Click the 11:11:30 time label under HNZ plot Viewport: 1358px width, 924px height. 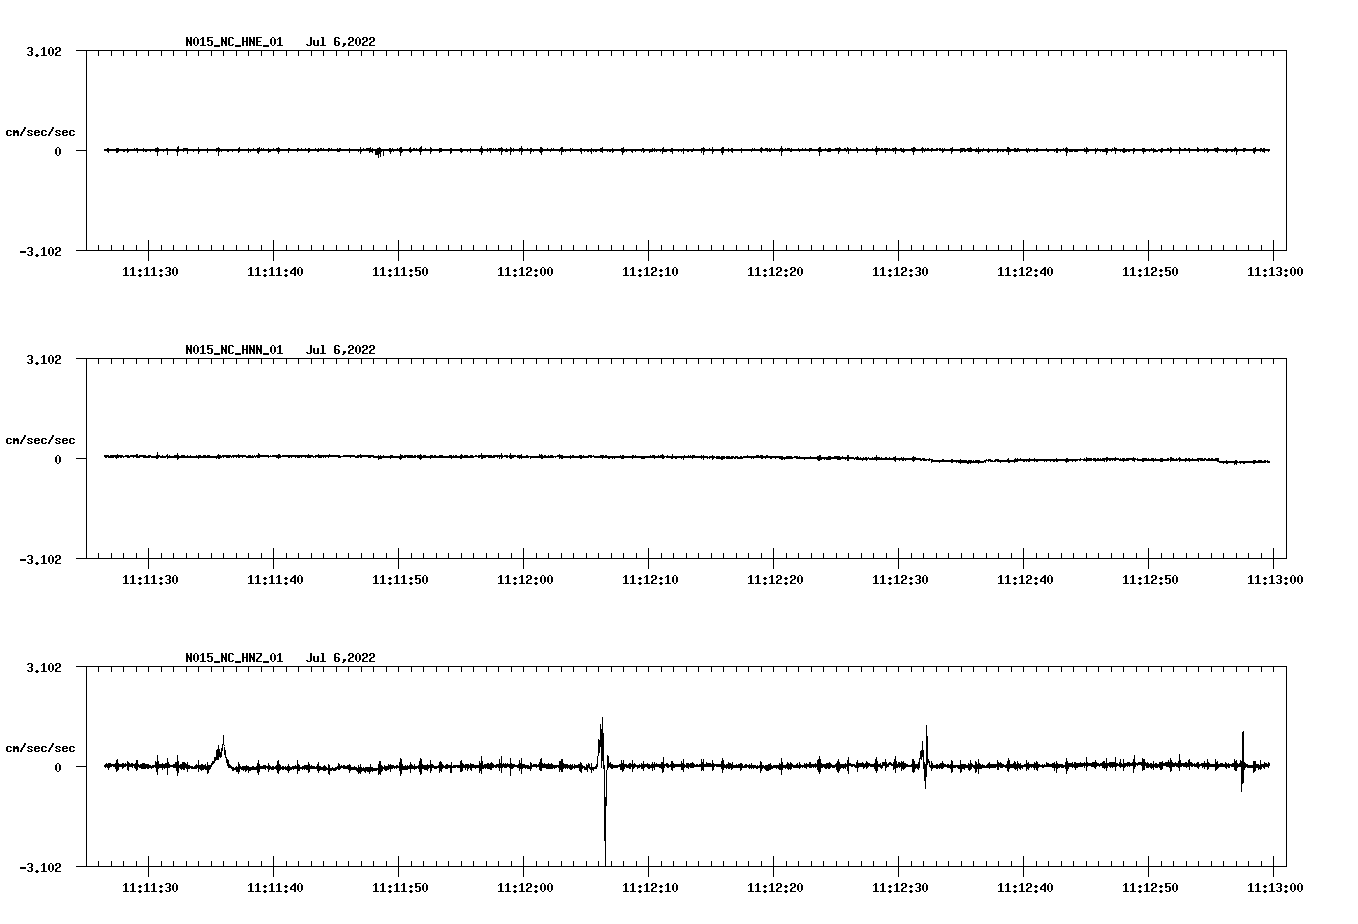pos(150,887)
